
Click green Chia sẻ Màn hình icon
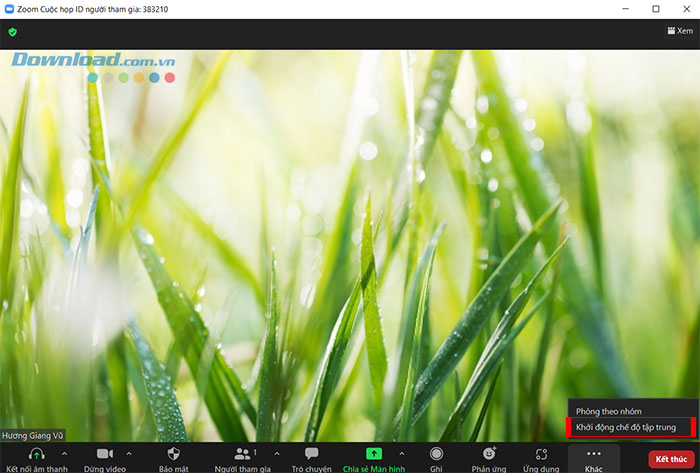click(374, 454)
